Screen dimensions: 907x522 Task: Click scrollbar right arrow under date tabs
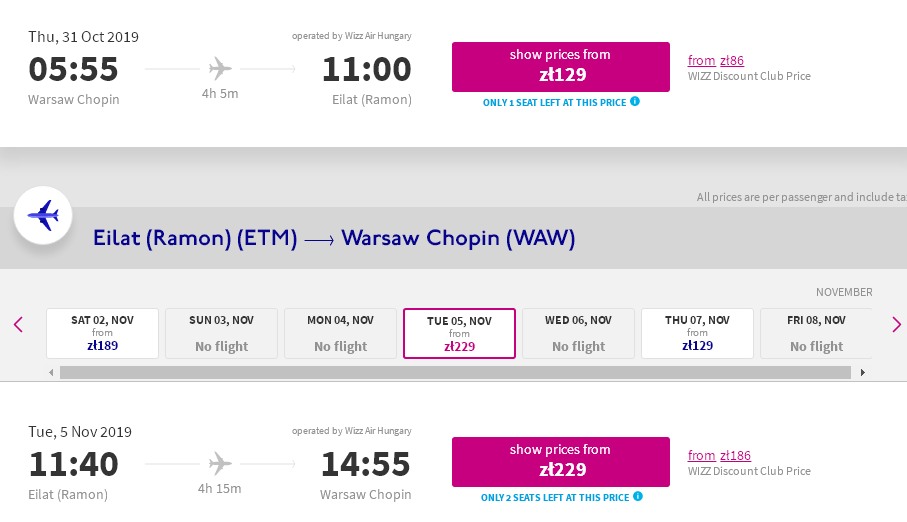pos(862,373)
